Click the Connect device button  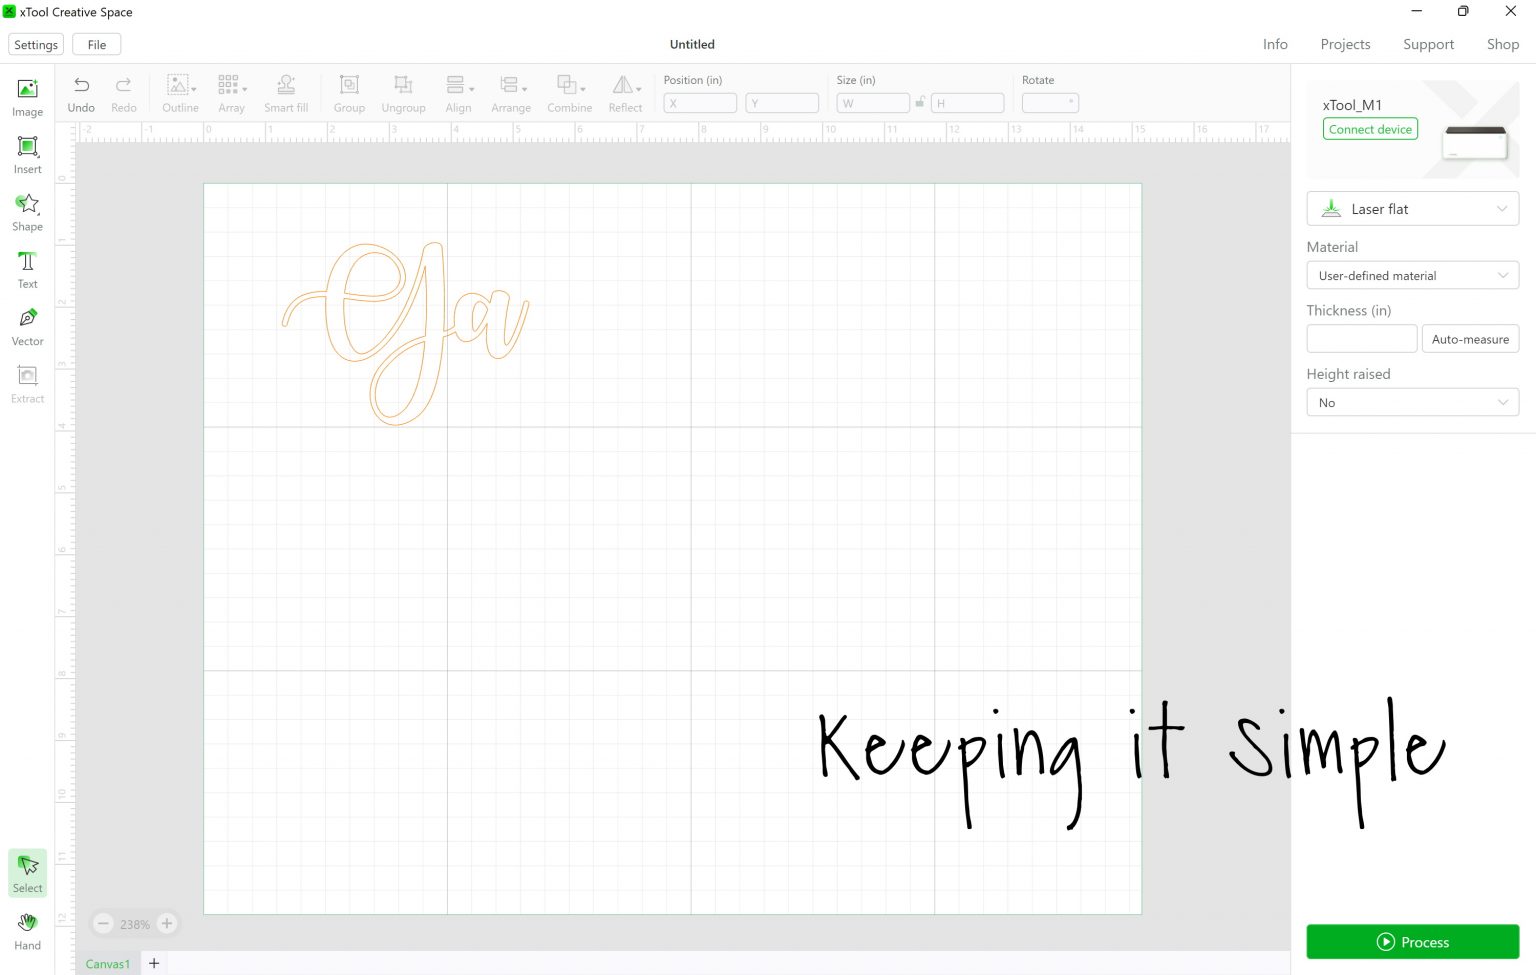(1370, 128)
